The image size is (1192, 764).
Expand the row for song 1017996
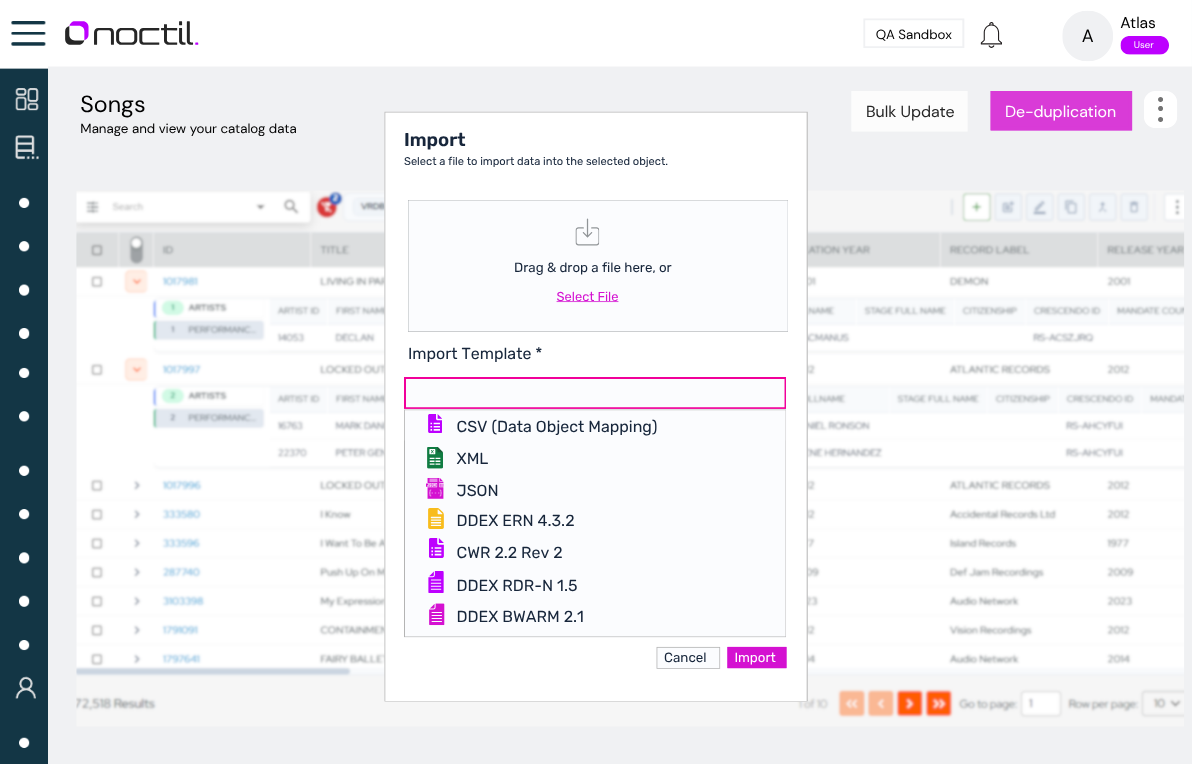click(137, 485)
